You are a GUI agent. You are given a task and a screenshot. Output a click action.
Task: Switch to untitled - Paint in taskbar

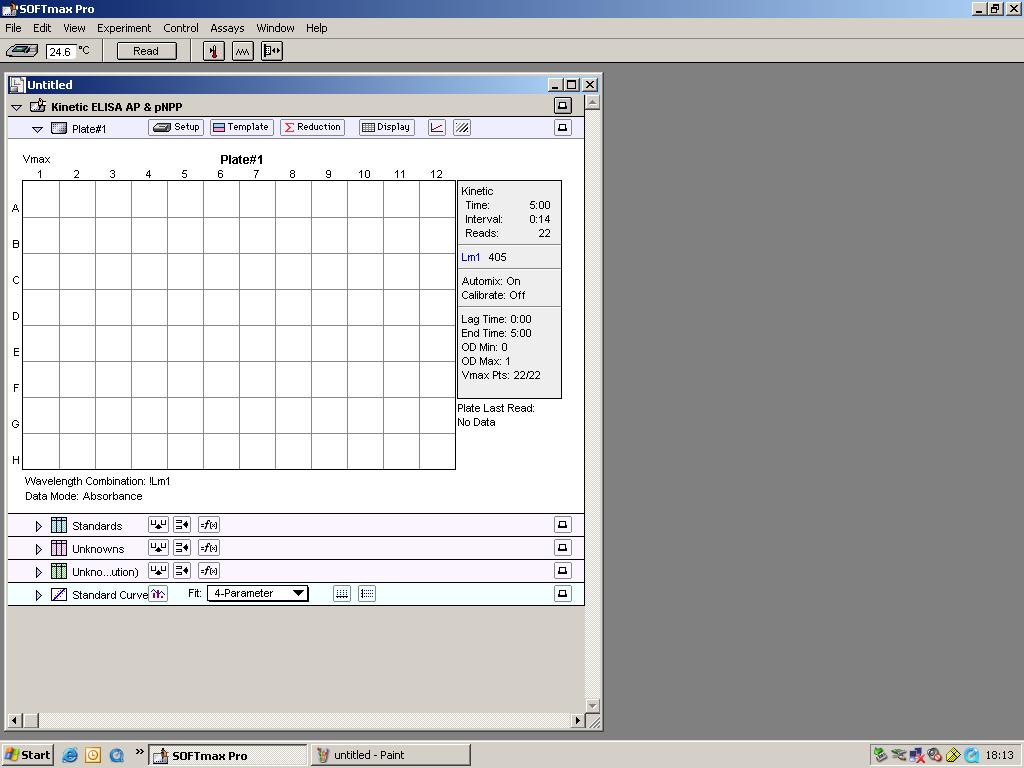coord(391,755)
